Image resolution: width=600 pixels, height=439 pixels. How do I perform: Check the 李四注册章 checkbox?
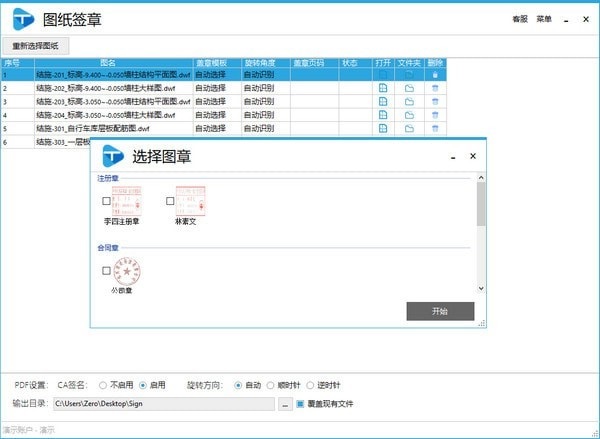107,201
